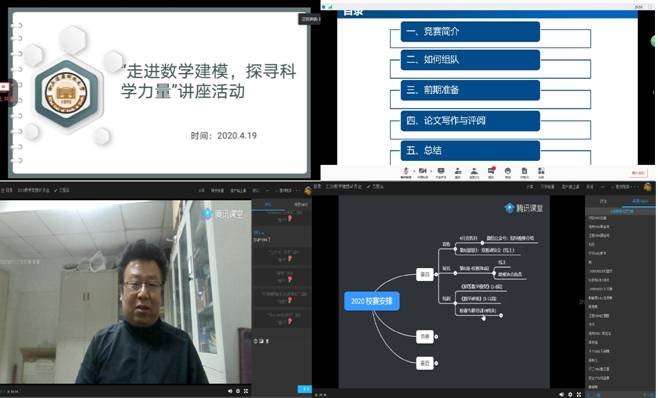
Task: Mute the speaker icon under mind map video
Action: pyautogui.click(x=561, y=394)
